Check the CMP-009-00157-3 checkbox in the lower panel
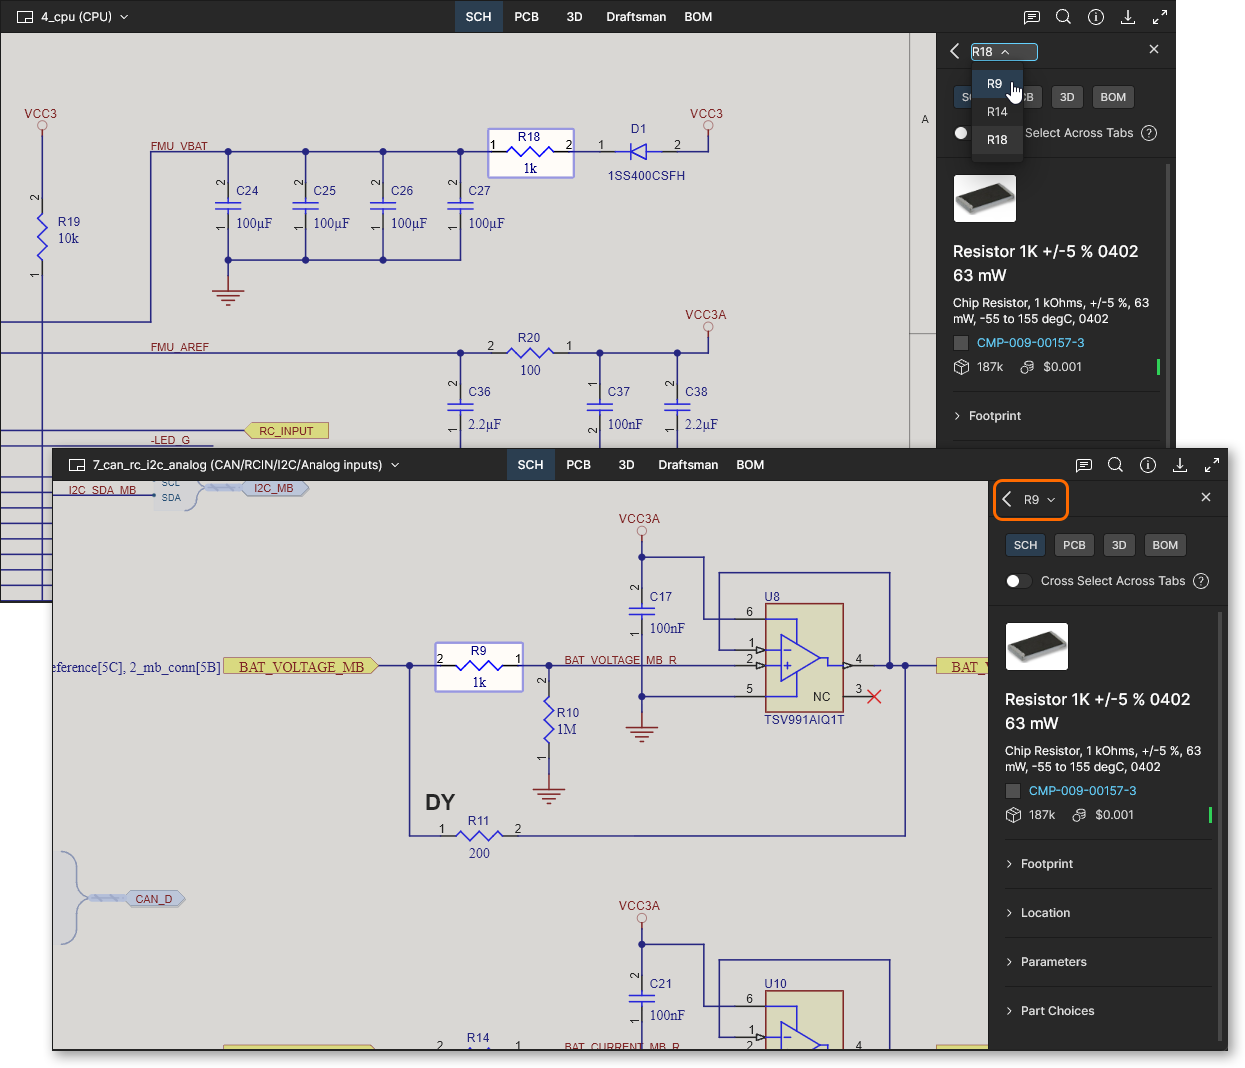The image size is (1245, 1068). click(x=1013, y=791)
